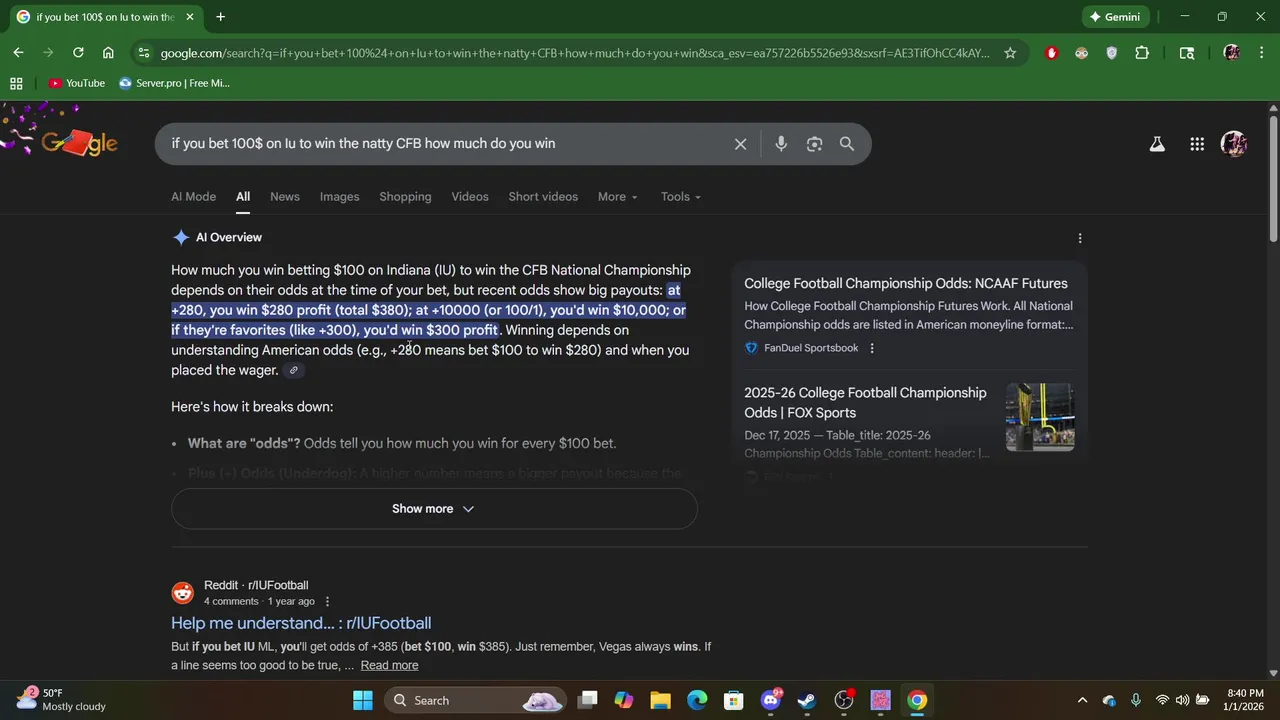
Task: Open the search tabs side panel icon
Action: [x=1187, y=53]
